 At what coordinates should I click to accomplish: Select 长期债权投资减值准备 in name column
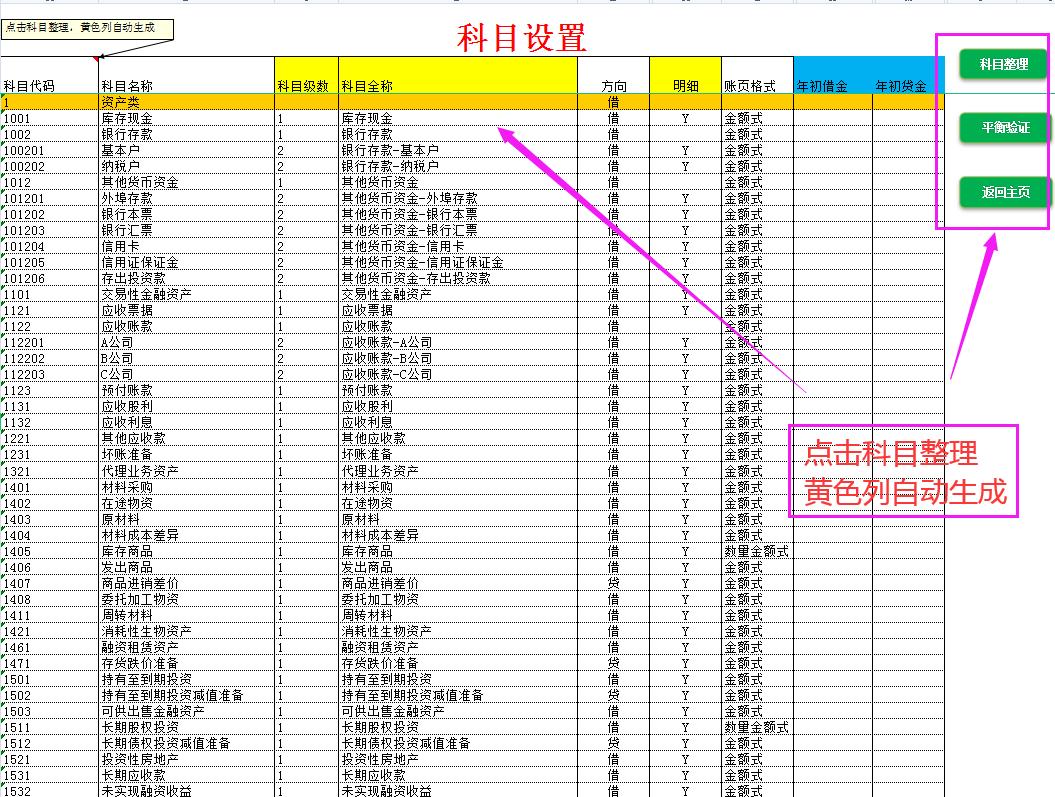[x=186, y=744]
